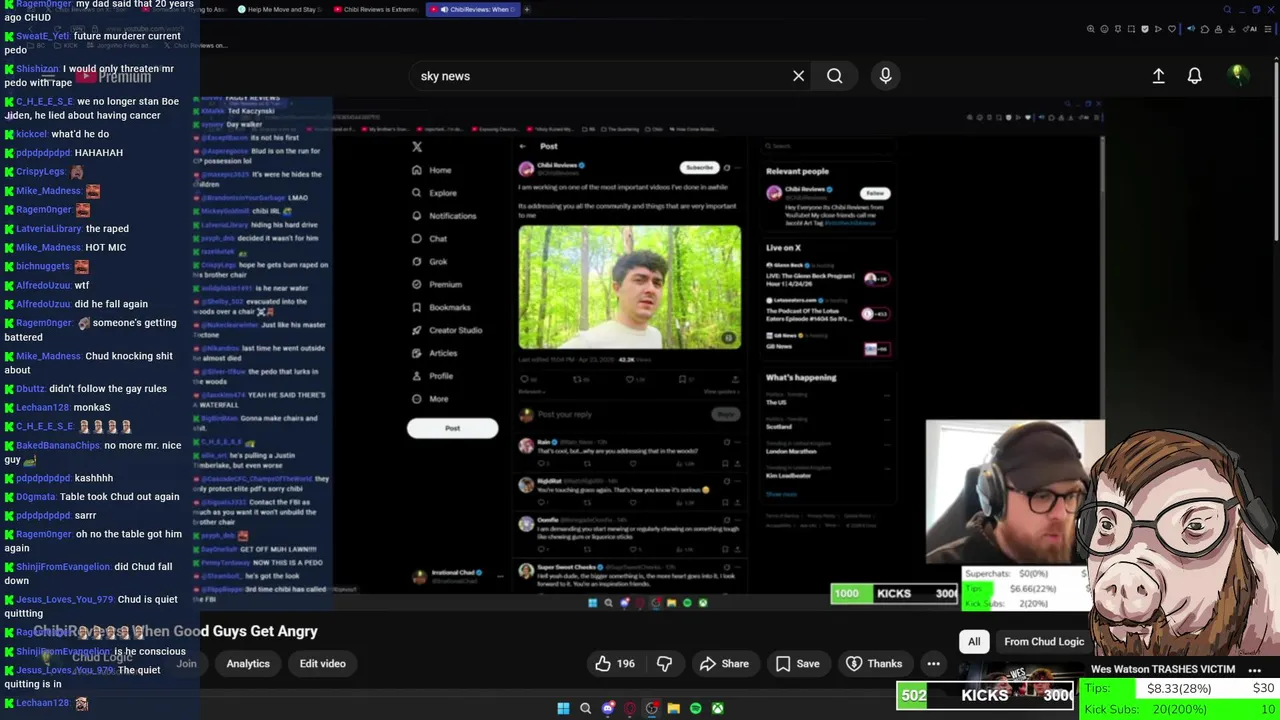Open 'GB News' live stream entry
Image resolution: width=1280 pixels, height=720 pixels.
(828, 341)
